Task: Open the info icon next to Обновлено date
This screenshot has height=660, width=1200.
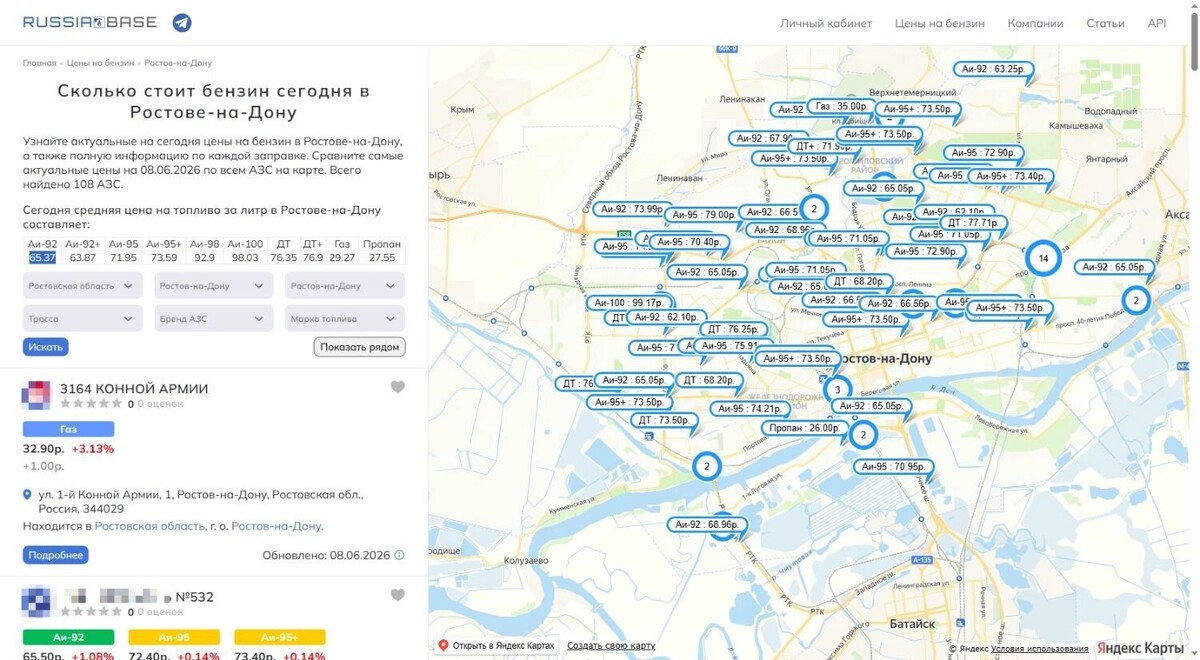Action: 399,555
